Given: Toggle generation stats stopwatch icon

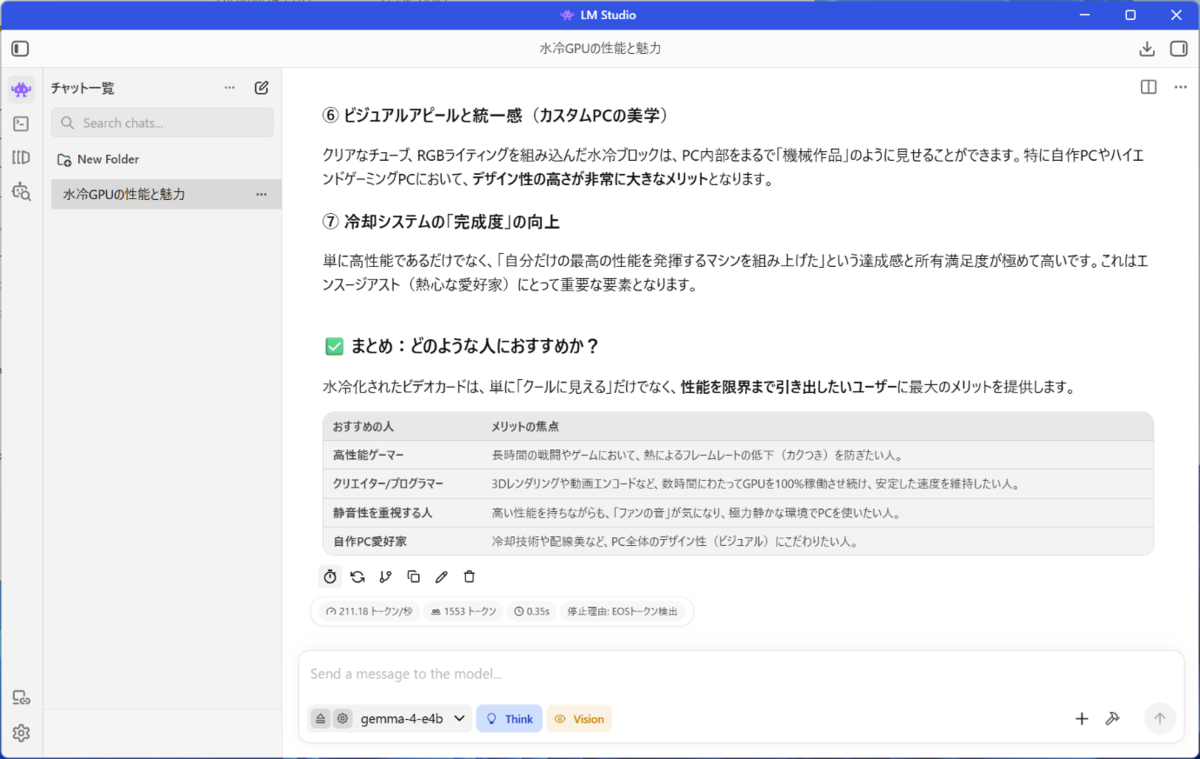Looking at the screenshot, I should tap(330, 576).
